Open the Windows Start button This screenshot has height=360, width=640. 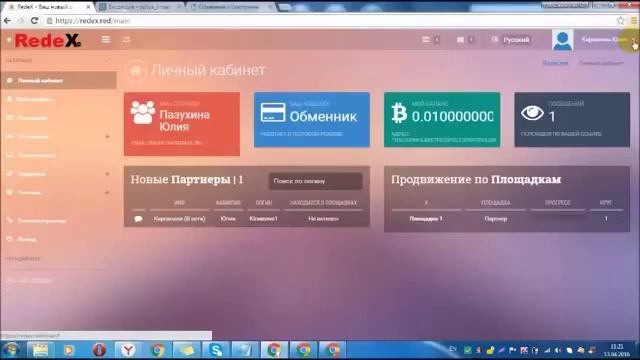(12, 350)
